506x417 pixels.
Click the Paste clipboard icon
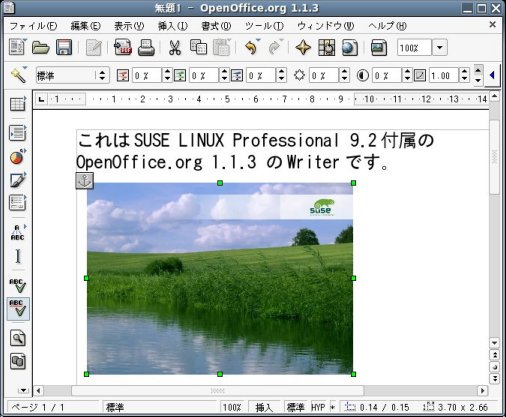tap(221, 47)
